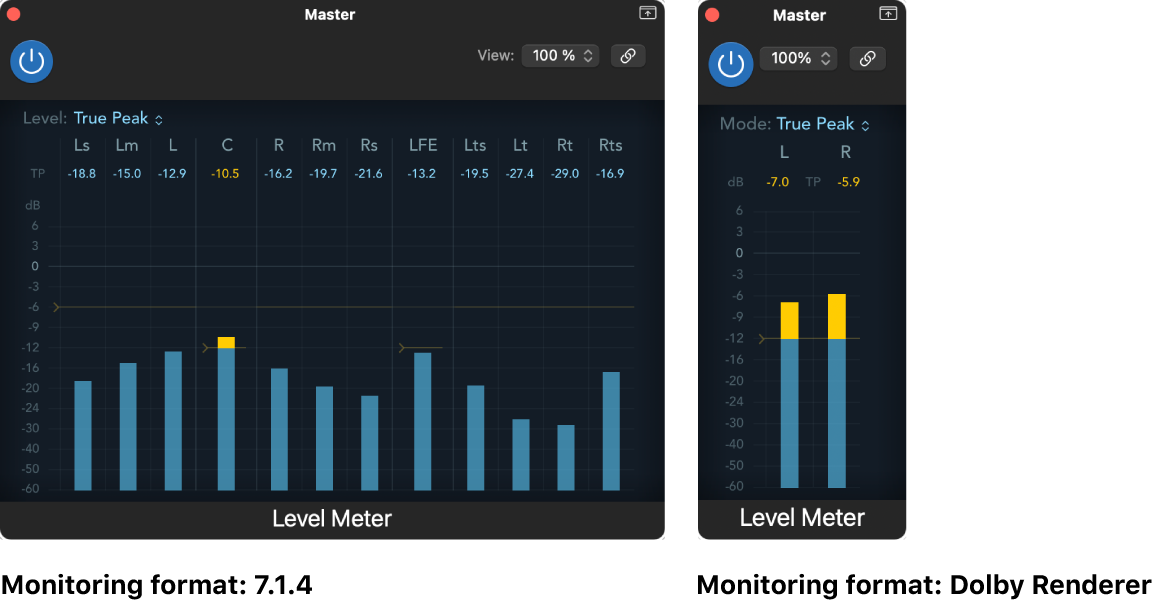This screenshot has width=1154, height=610.
Task: Disable the blue bypass power switch on the left plugin
Action: coord(31,61)
